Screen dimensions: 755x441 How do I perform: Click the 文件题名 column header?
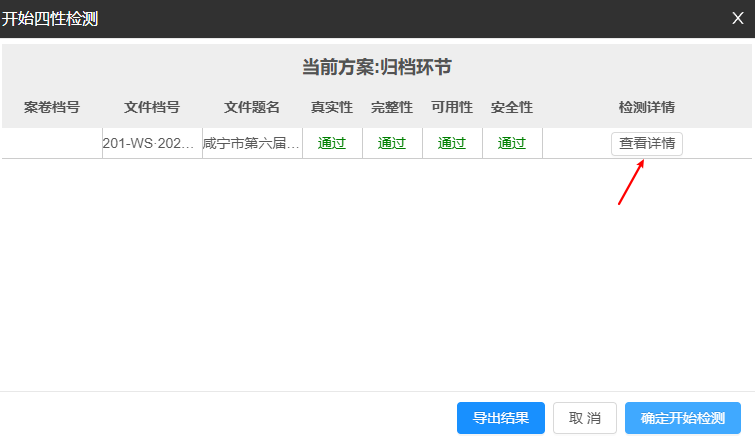252,107
